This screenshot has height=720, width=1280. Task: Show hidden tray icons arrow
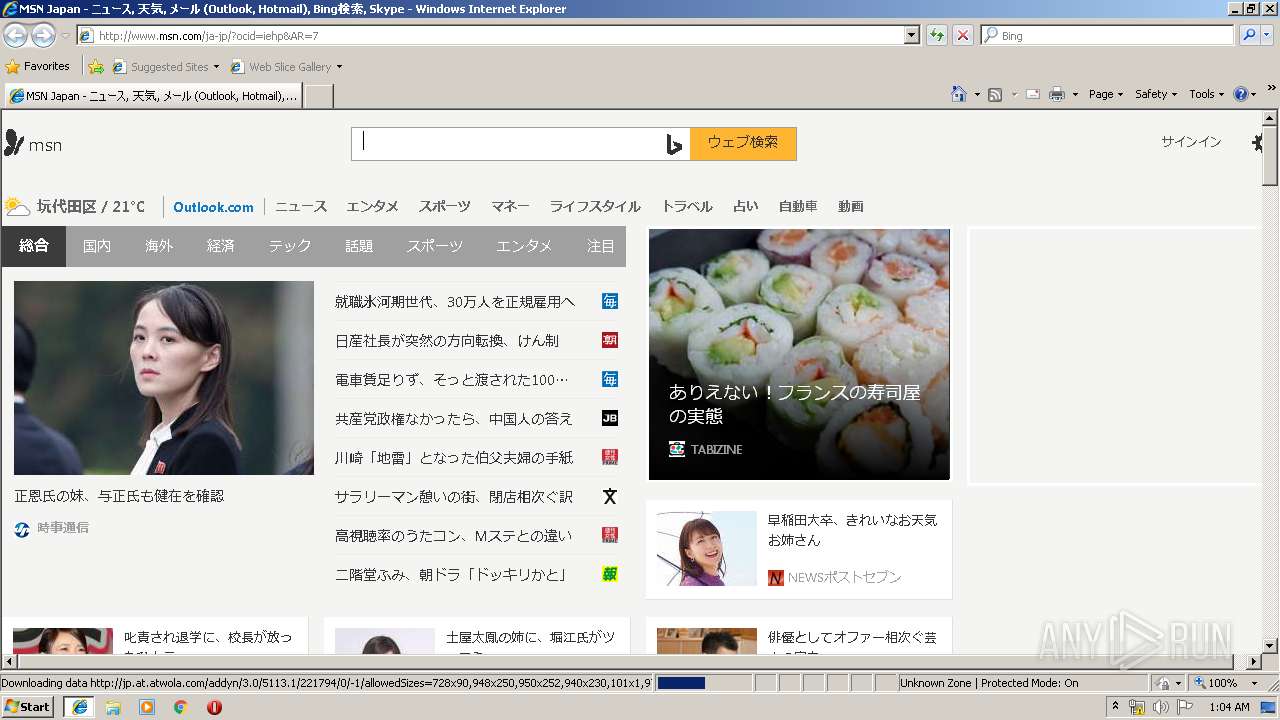click(1116, 707)
